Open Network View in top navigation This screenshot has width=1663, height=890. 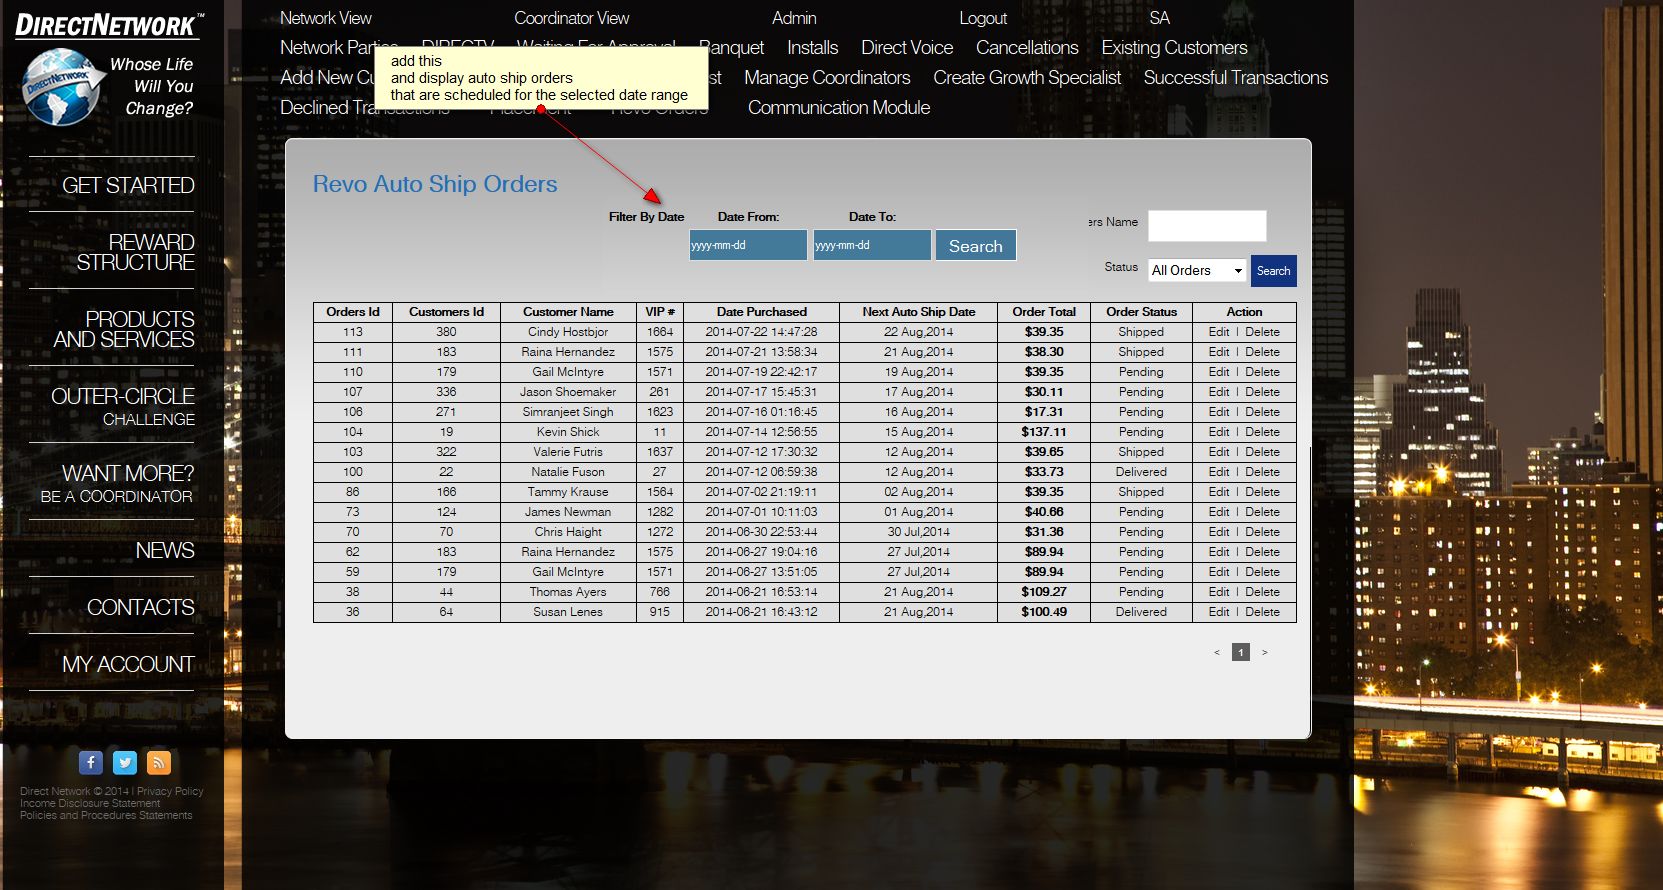pos(326,18)
